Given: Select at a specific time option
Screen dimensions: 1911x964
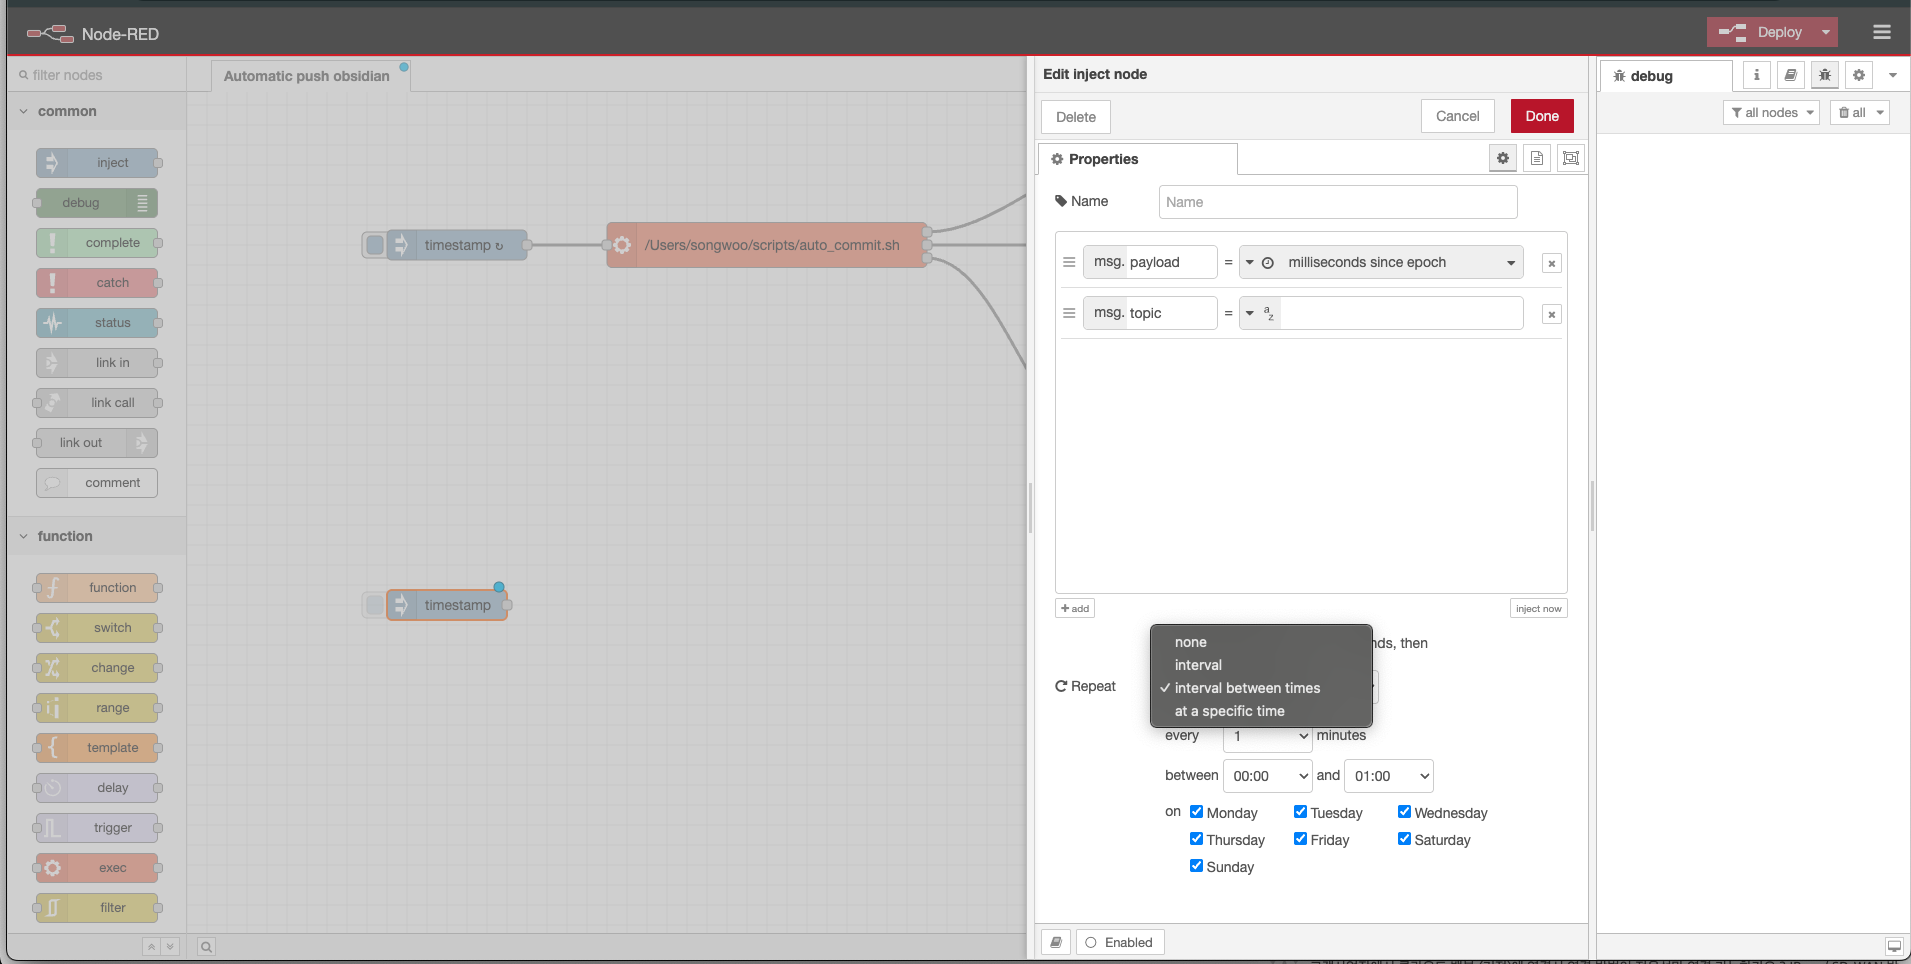Looking at the screenshot, I should click(1261, 711).
